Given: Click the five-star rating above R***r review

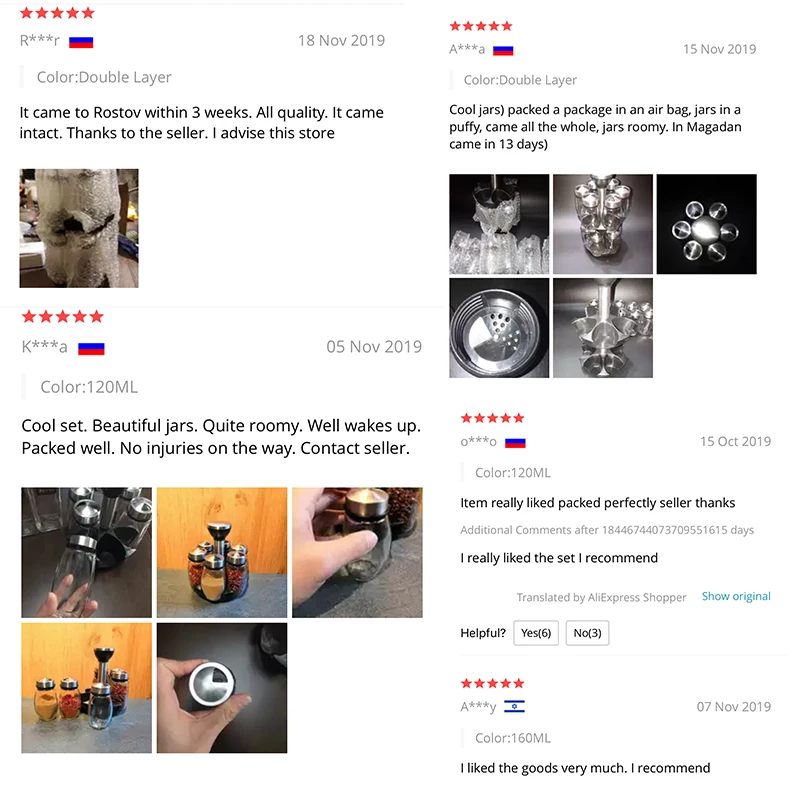Looking at the screenshot, I should tap(57, 13).
